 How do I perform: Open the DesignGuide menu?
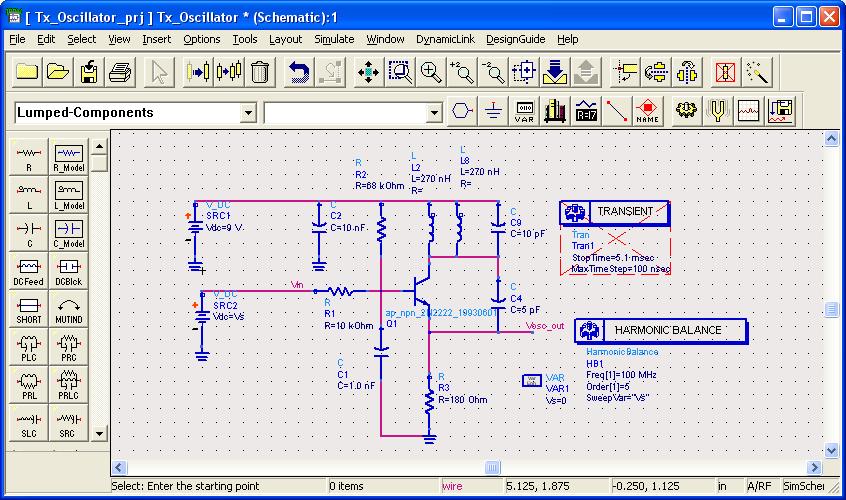coord(516,39)
